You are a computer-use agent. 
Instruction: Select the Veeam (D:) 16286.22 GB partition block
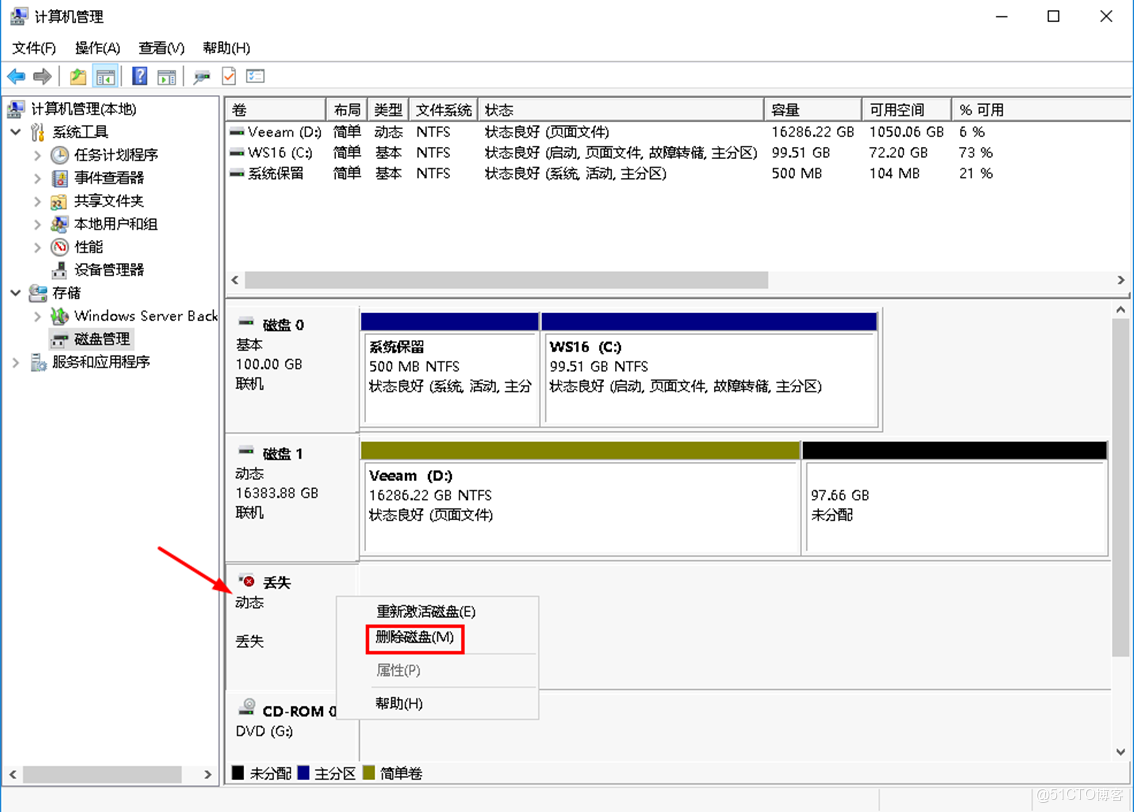tap(580, 499)
